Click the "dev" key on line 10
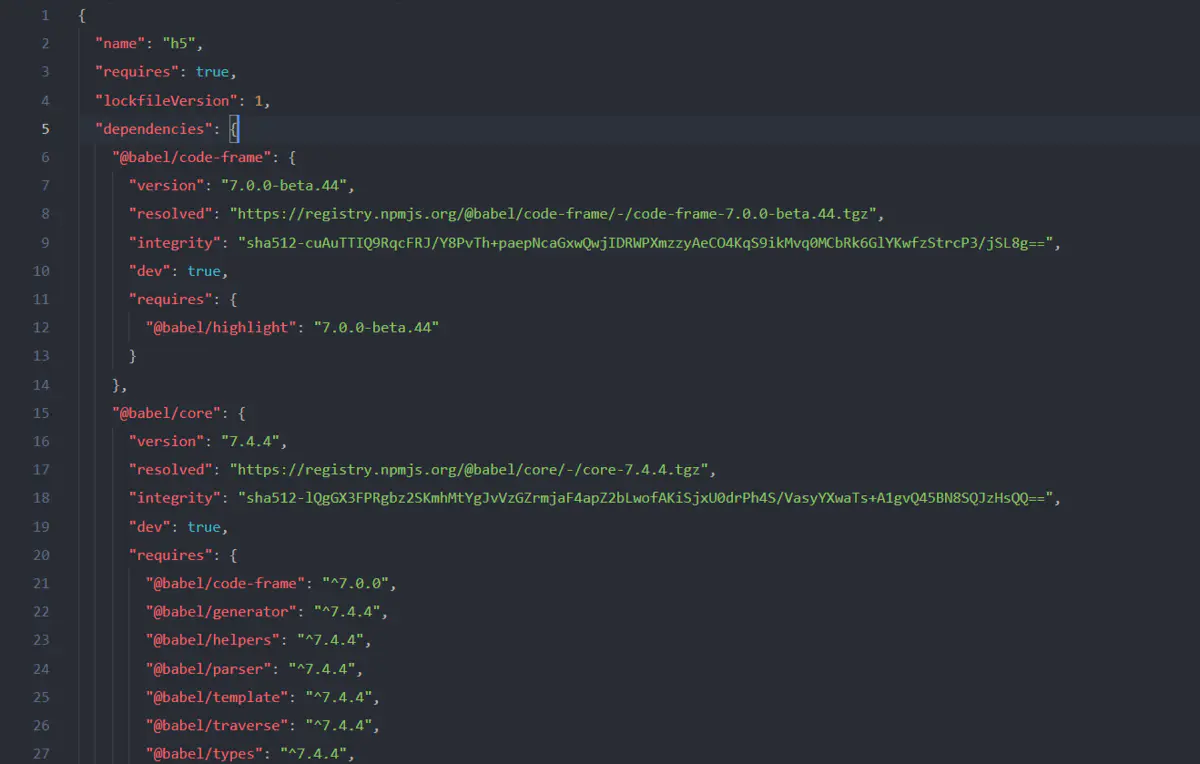 click(x=150, y=271)
